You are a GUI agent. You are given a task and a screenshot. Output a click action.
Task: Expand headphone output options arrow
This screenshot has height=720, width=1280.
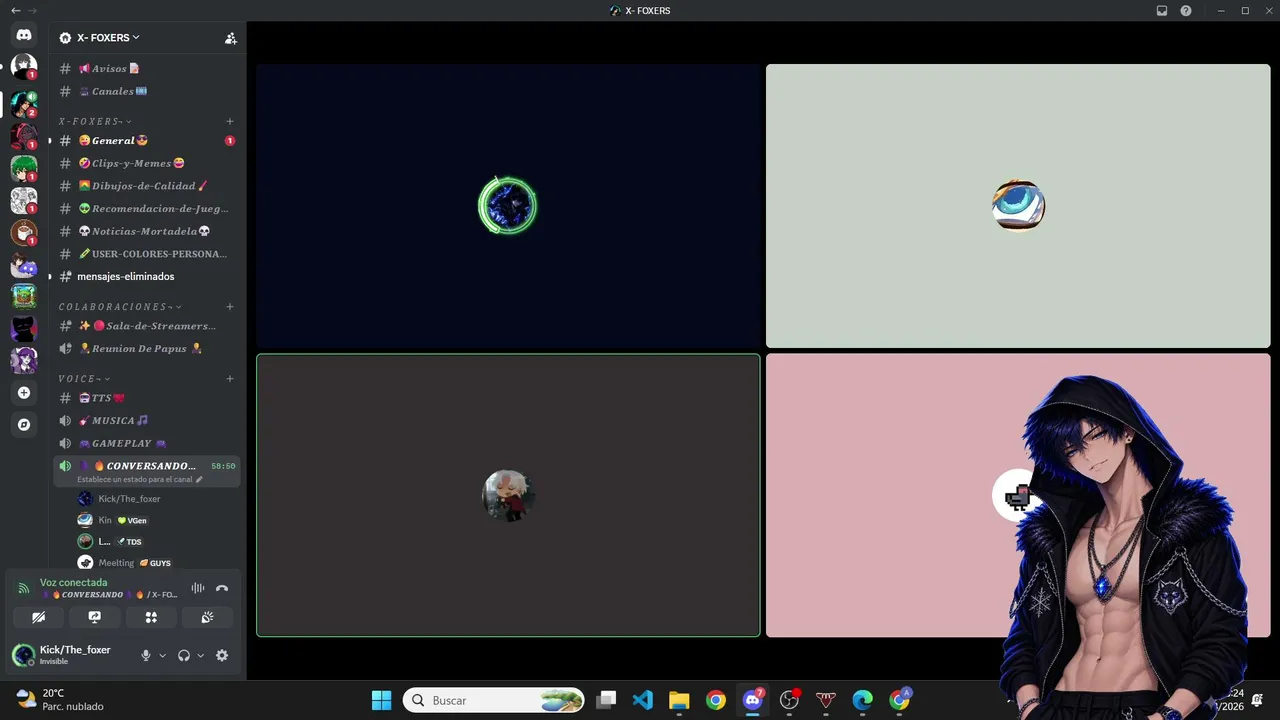pyautogui.click(x=200, y=655)
